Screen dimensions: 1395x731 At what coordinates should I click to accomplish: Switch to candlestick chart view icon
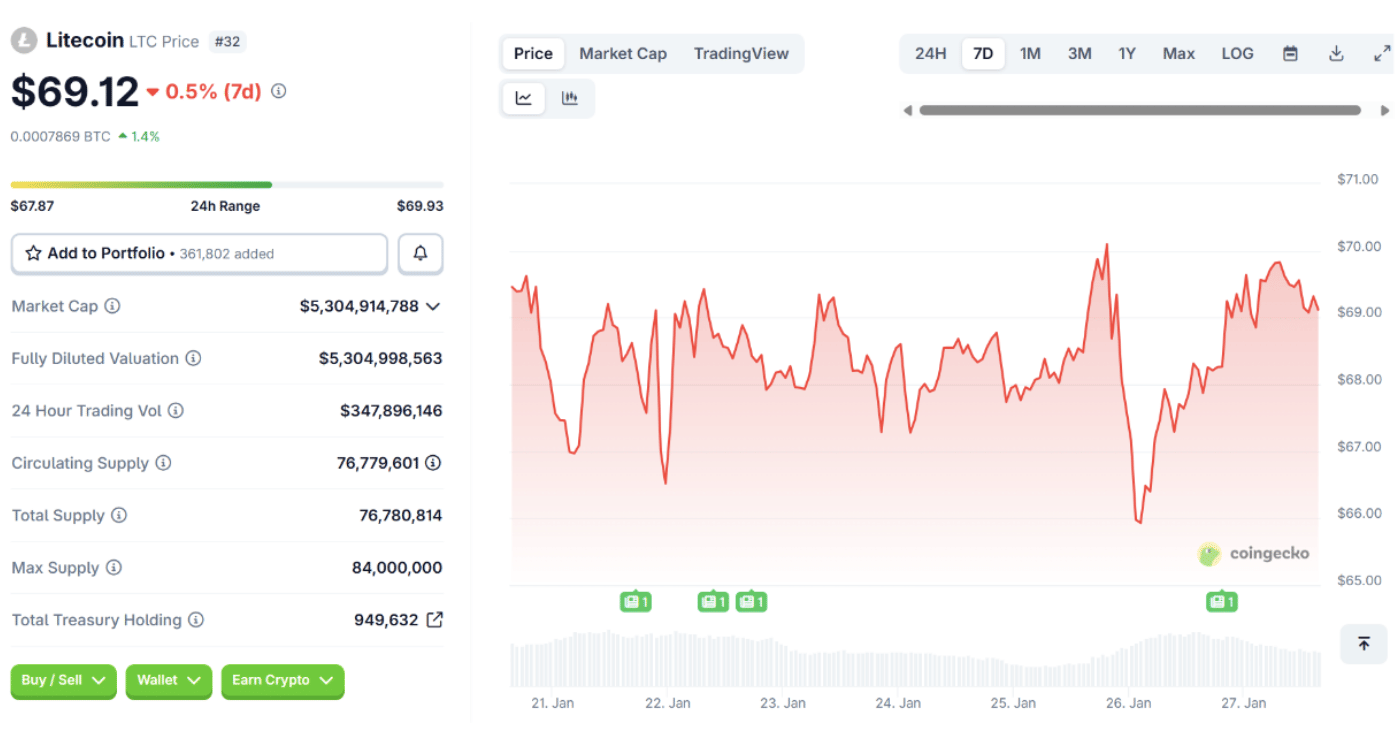570,98
